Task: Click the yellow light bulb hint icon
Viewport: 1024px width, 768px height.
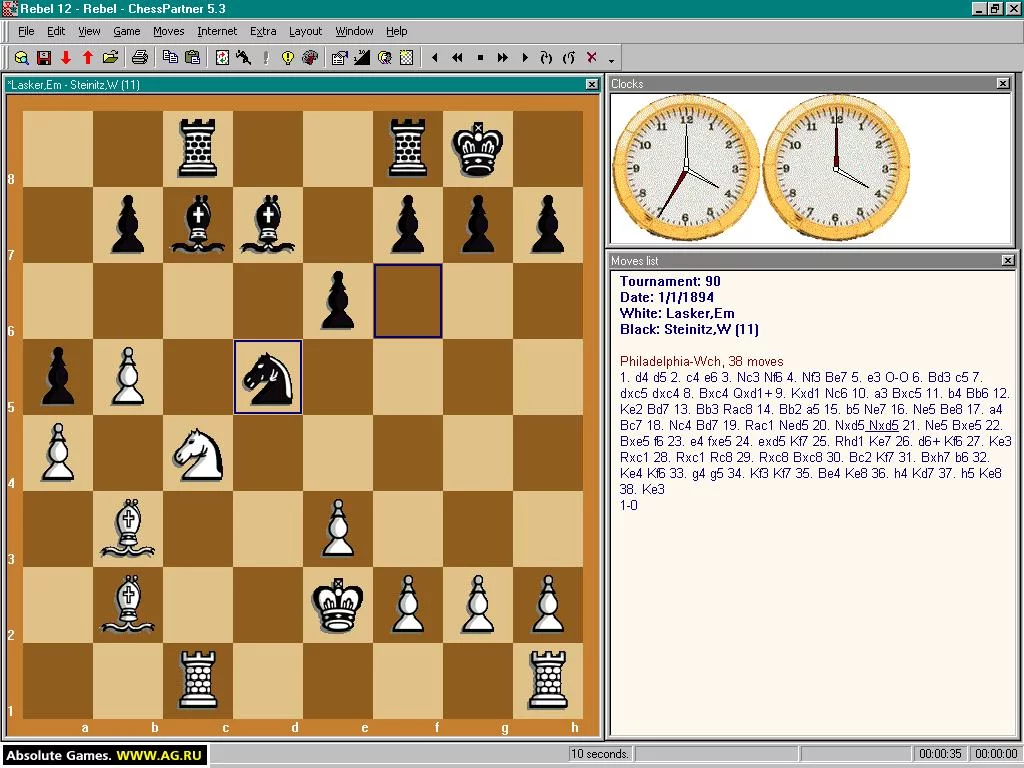Action: tap(287, 57)
